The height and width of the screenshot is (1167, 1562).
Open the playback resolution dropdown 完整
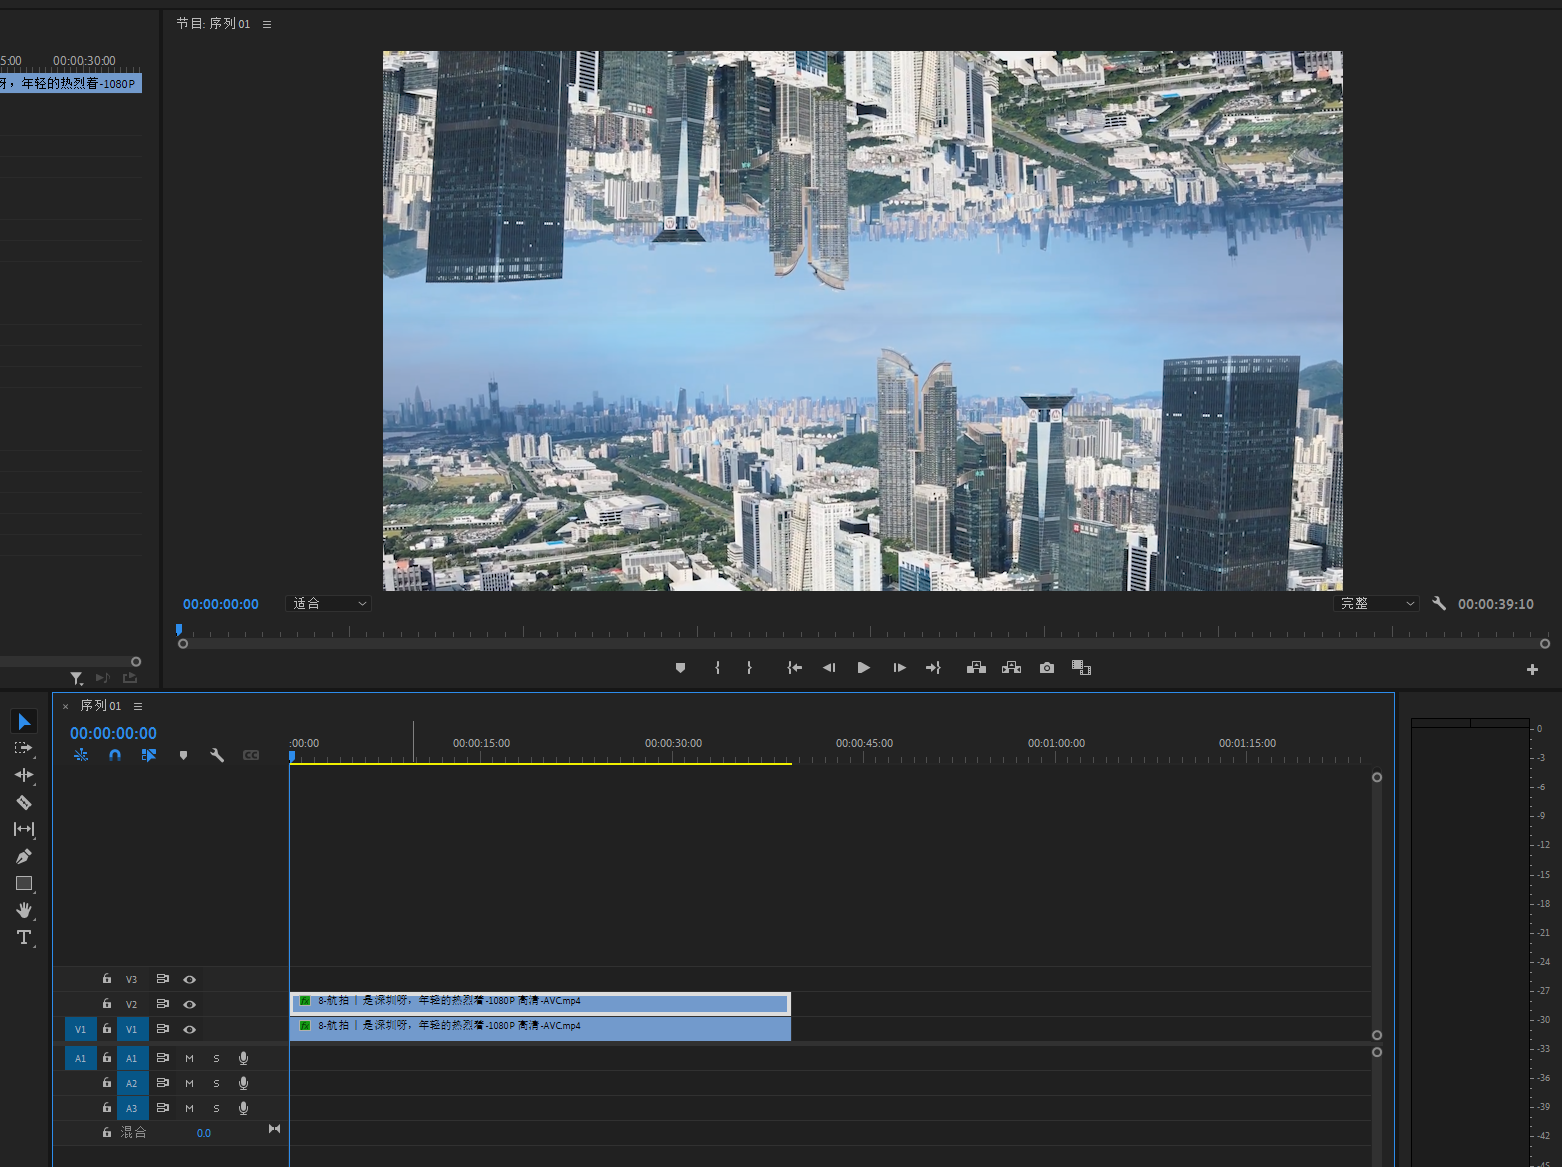tap(1377, 604)
